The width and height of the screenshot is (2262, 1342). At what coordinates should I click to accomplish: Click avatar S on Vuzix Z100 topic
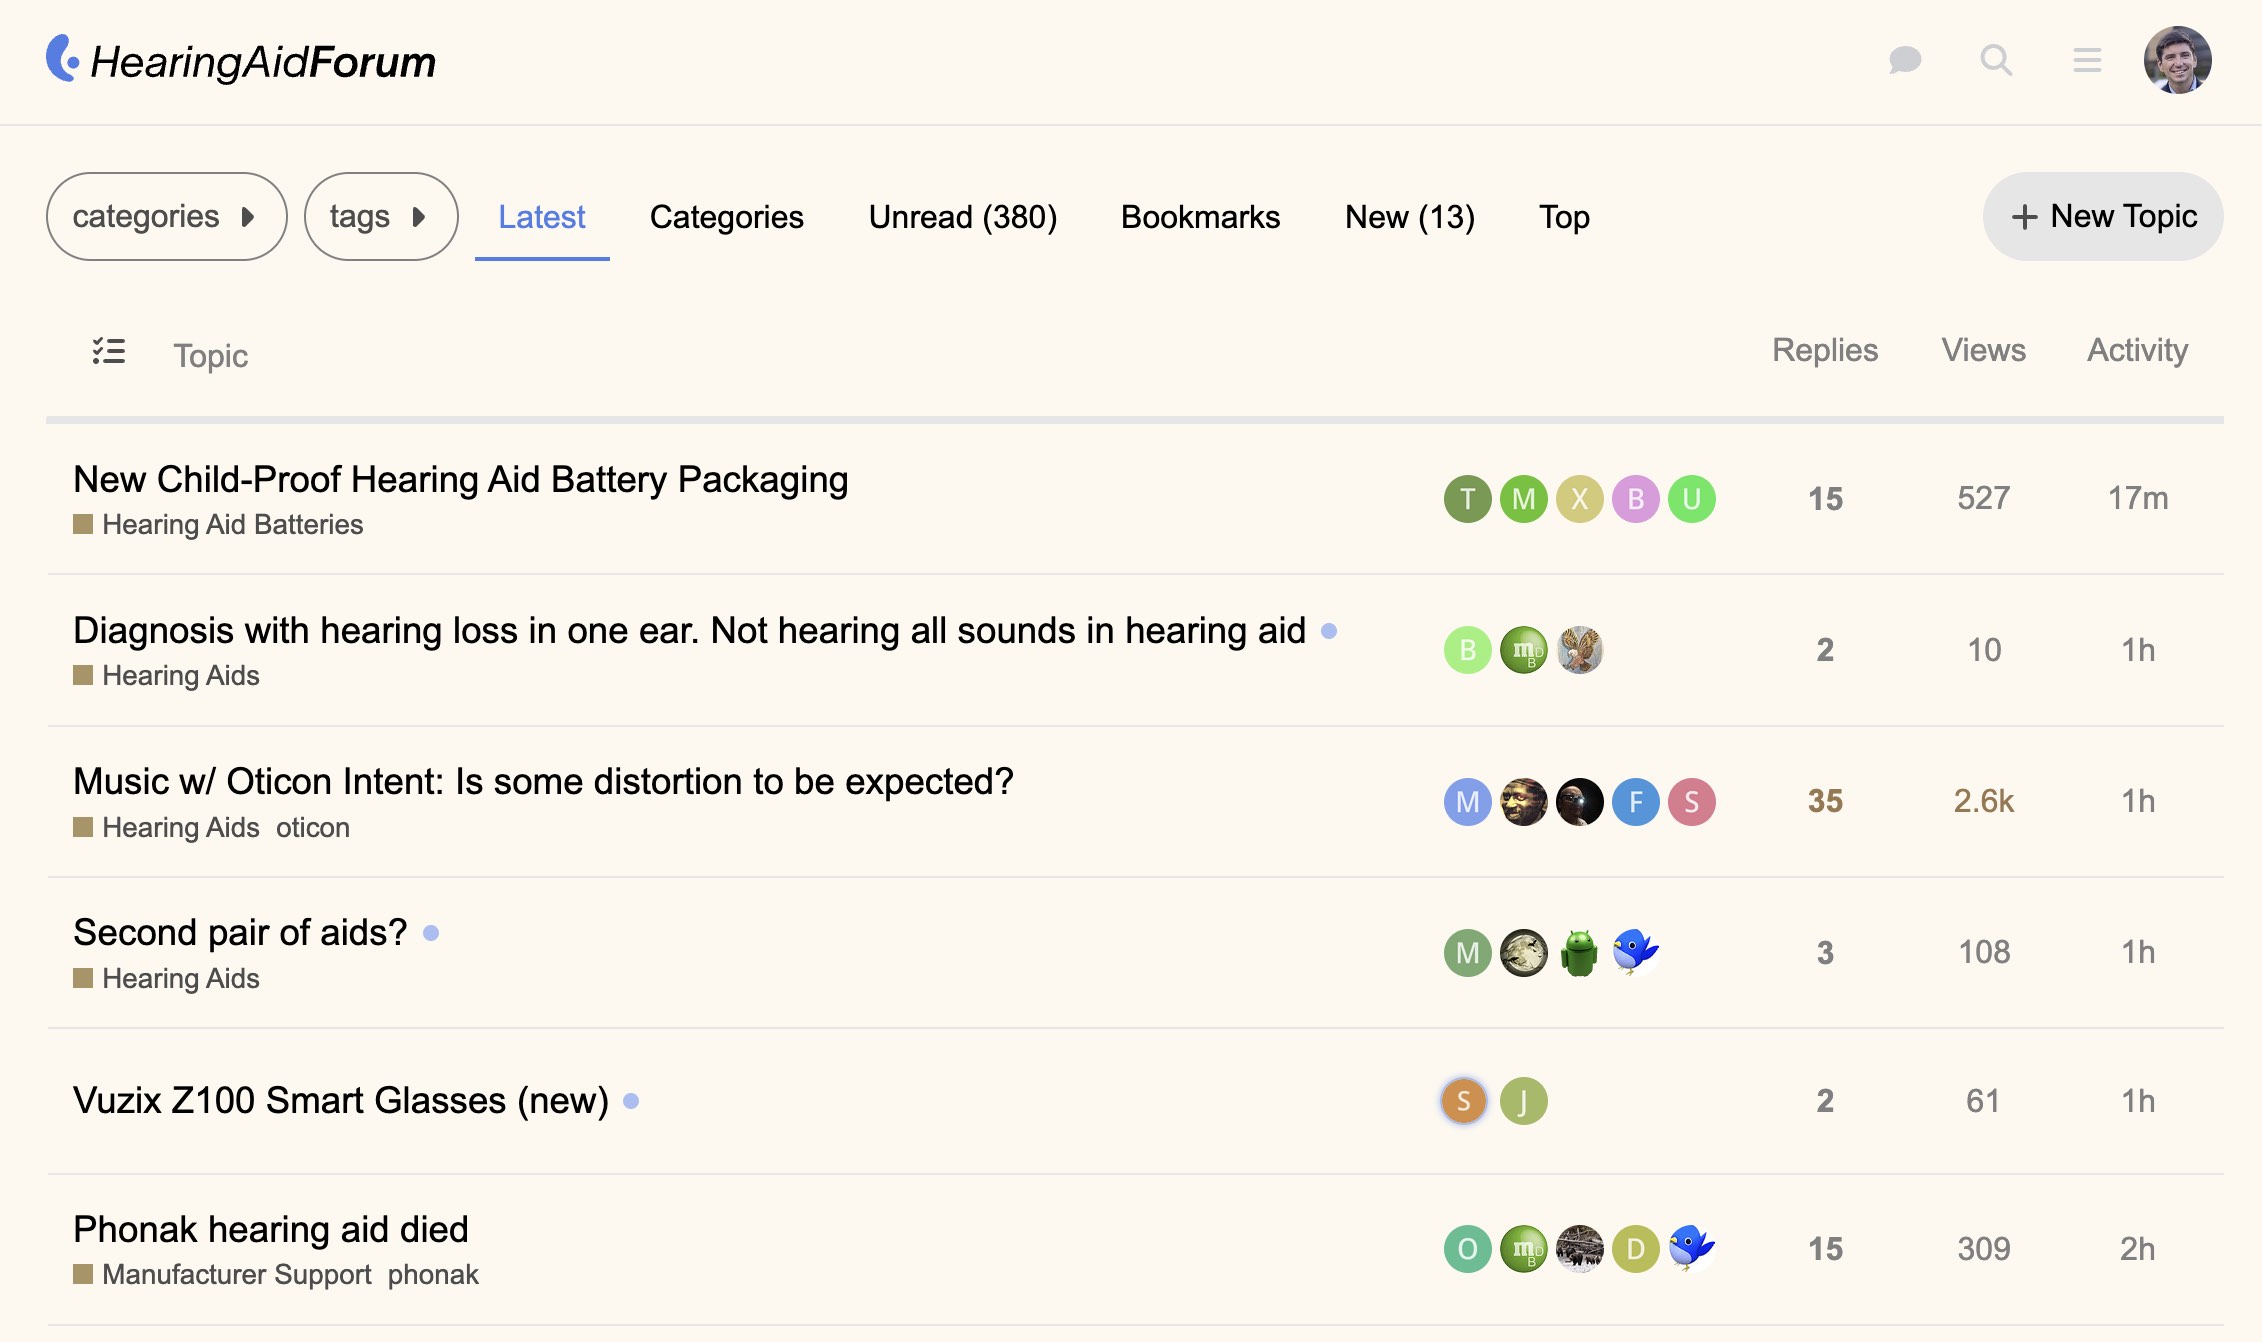1463,1101
